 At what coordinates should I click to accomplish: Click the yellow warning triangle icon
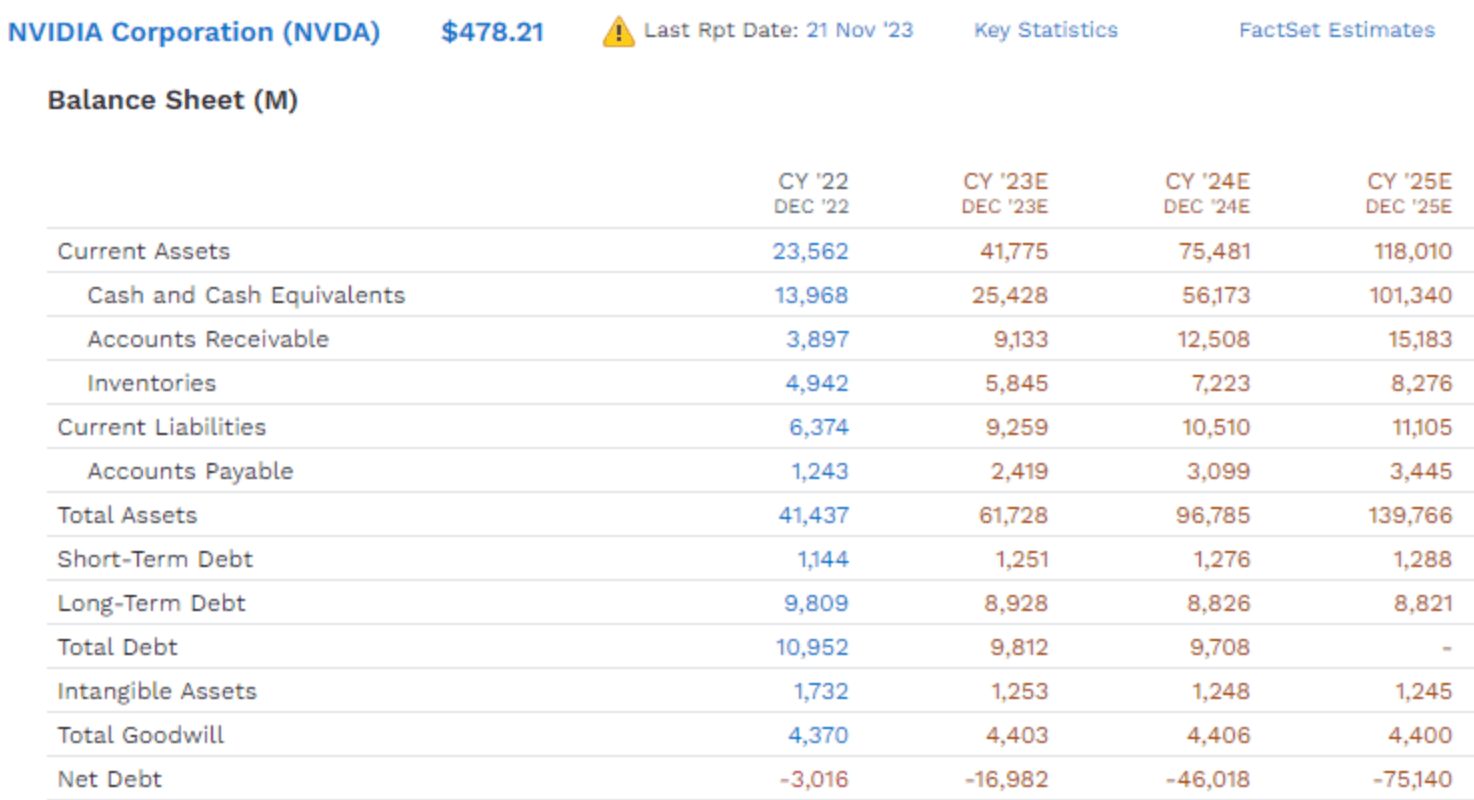[x=618, y=31]
